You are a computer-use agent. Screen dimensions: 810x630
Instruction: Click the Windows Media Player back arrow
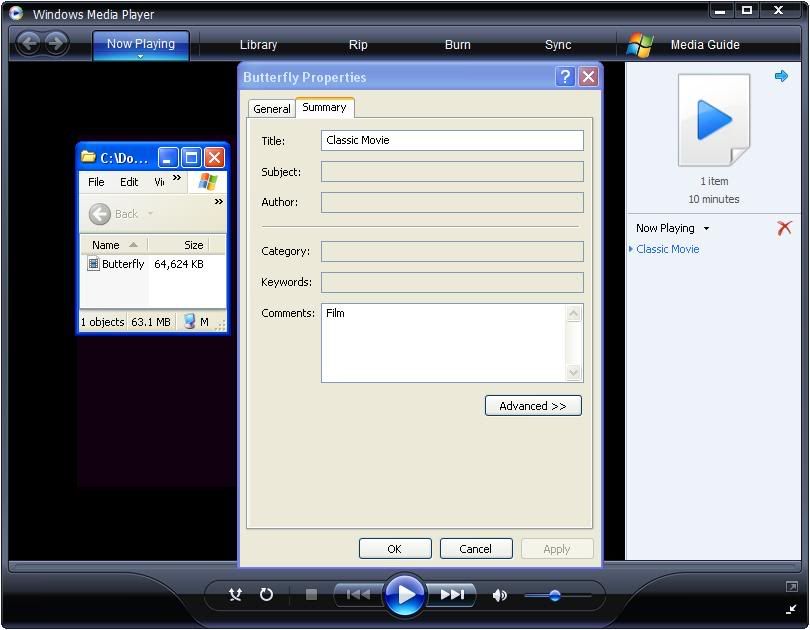(x=29, y=43)
